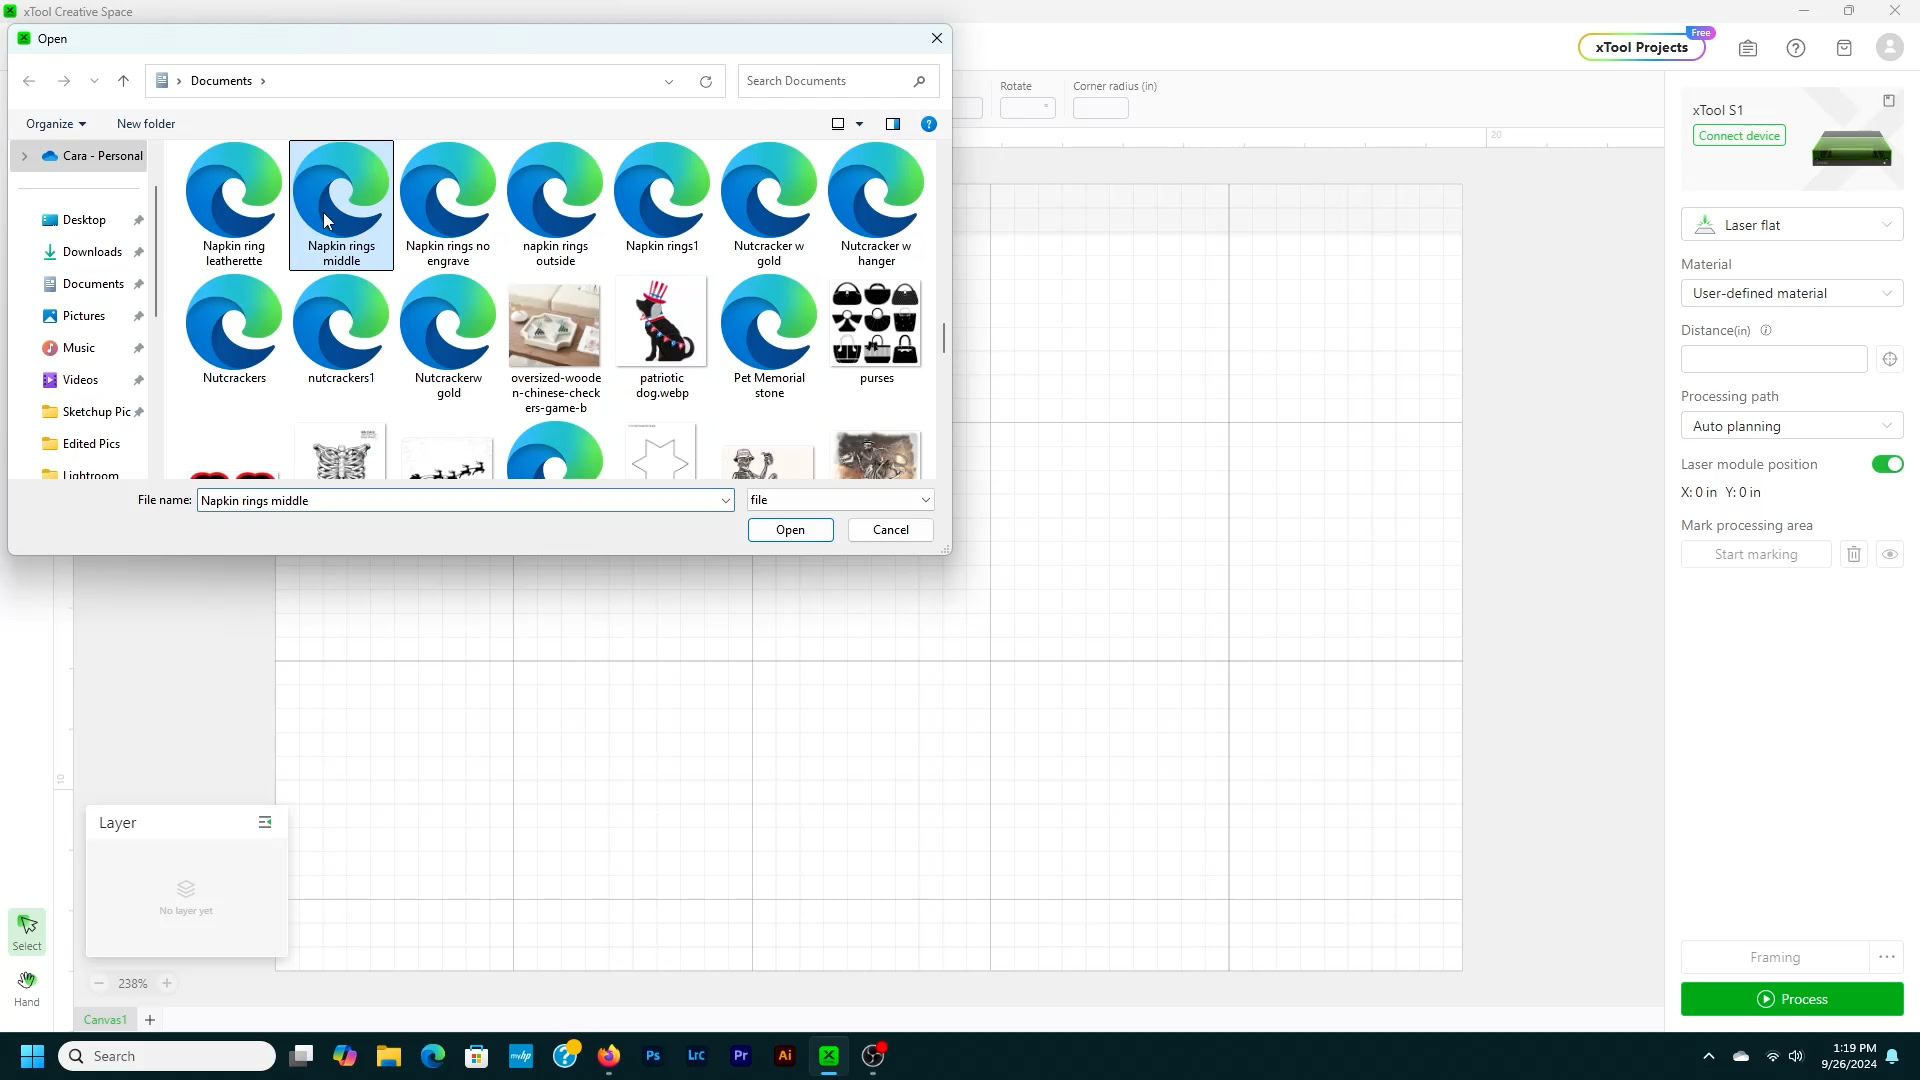Toggle marked area visibility eye icon

click(x=1890, y=554)
